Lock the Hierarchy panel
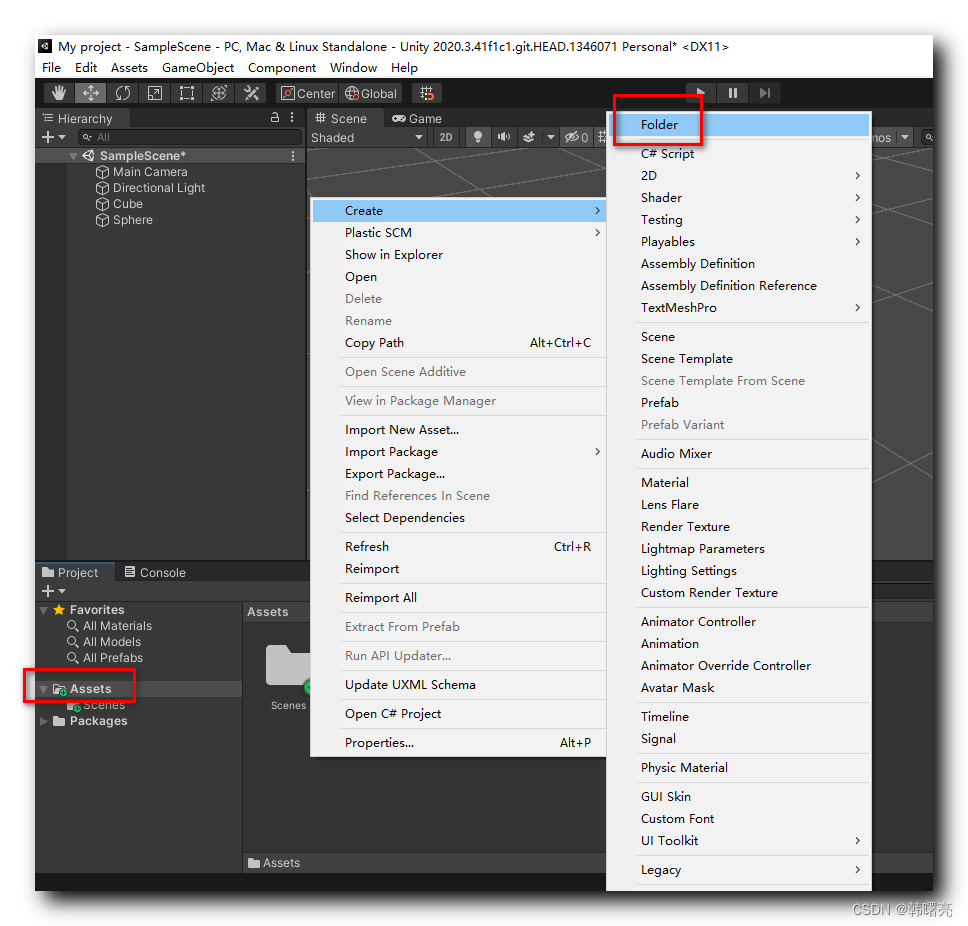968x926 pixels. click(x=275, y=117)
